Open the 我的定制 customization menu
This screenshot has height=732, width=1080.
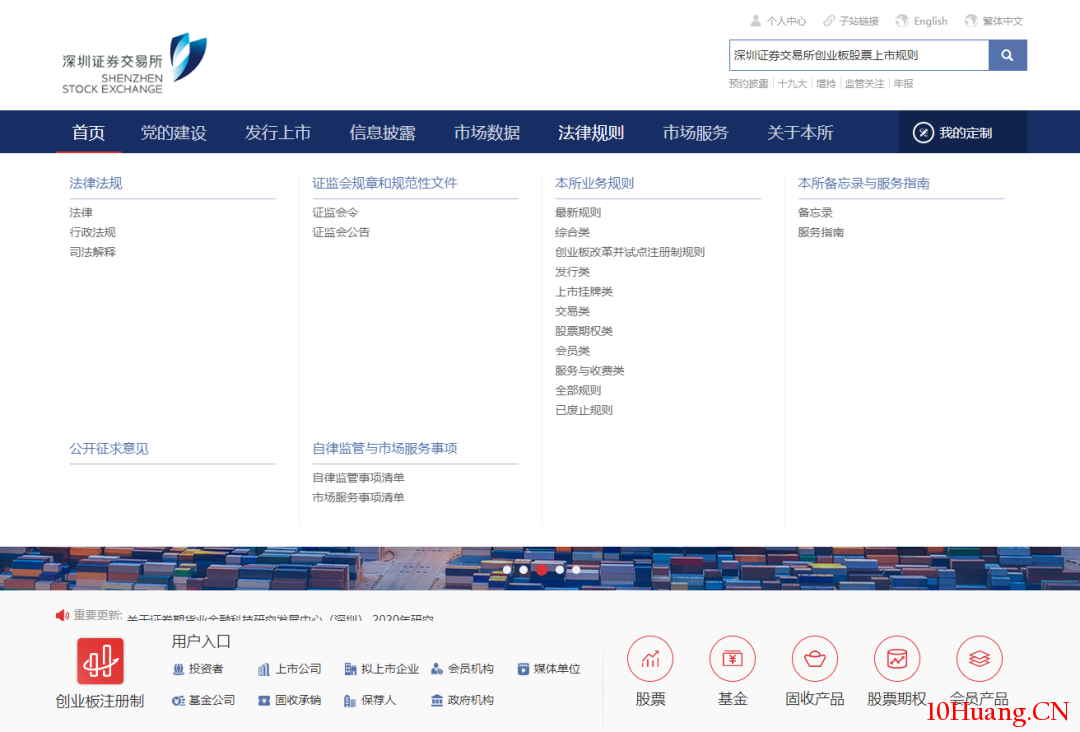click(962, 131)
